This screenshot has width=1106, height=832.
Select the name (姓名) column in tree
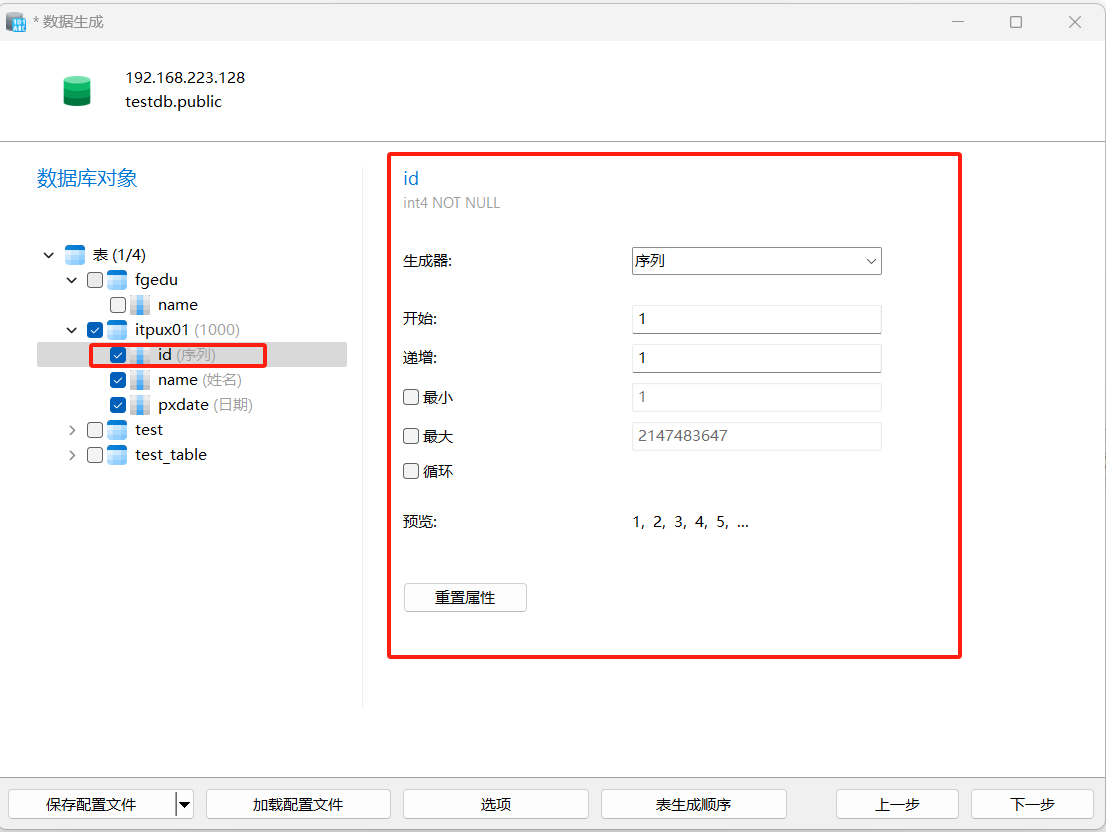pos(178,380)
